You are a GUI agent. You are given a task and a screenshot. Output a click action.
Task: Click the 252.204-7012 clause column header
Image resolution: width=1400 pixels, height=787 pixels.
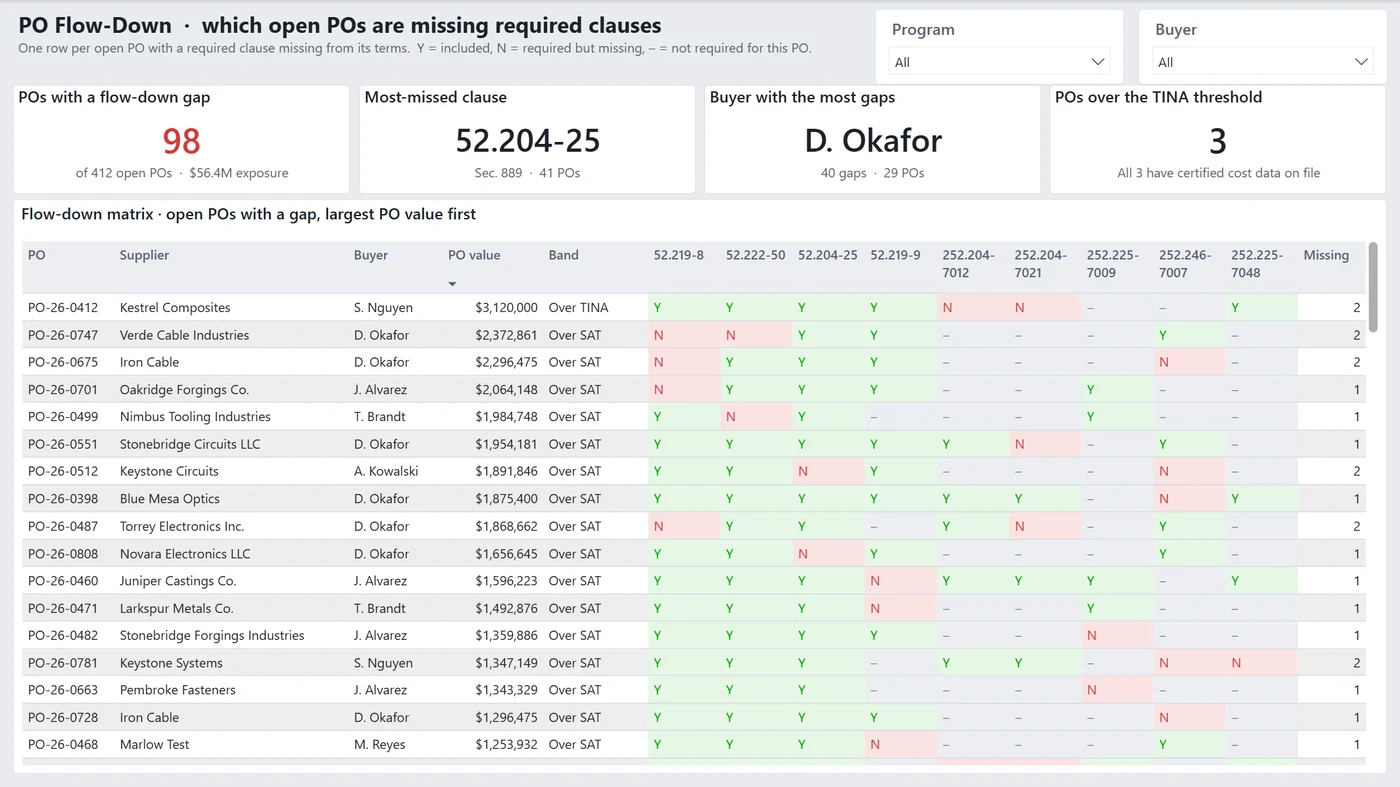[x=968, y=264]
